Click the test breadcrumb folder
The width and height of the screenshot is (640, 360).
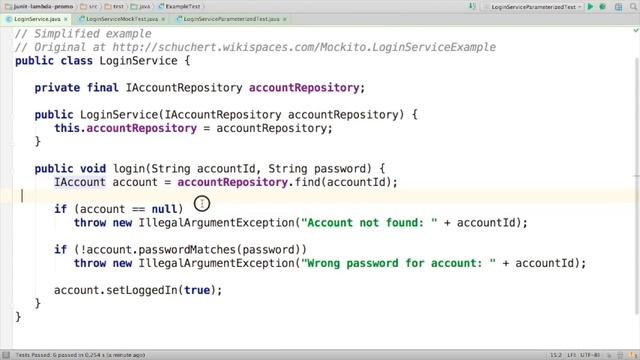click(114, 7)
